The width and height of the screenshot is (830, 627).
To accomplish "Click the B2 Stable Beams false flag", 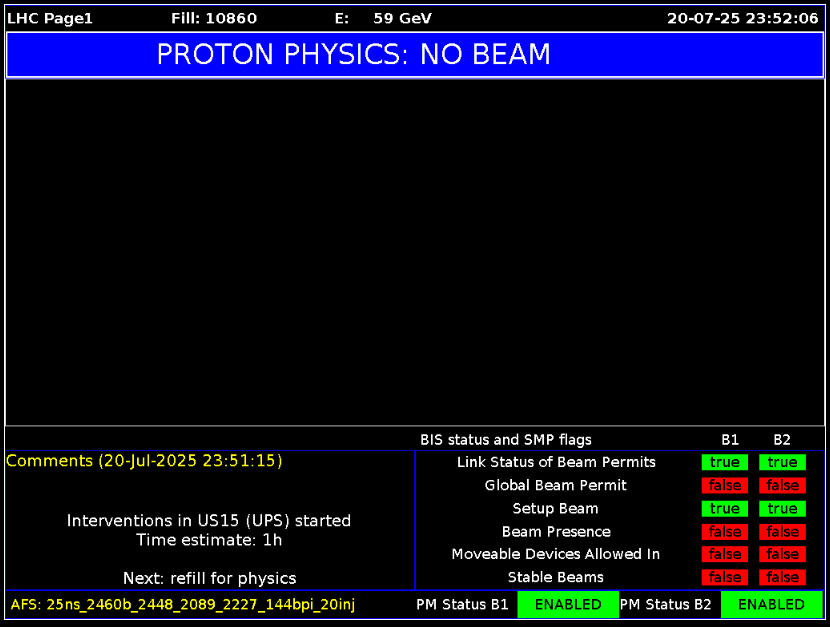I will [782, 577].
